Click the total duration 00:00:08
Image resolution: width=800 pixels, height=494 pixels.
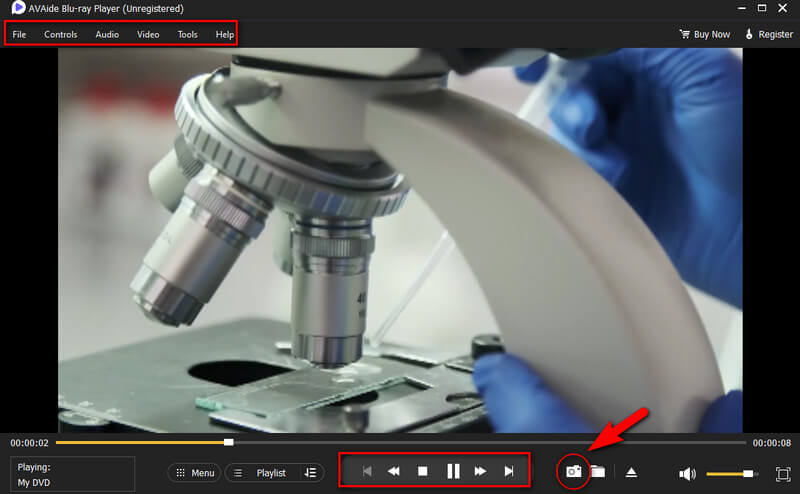[771, 443]
